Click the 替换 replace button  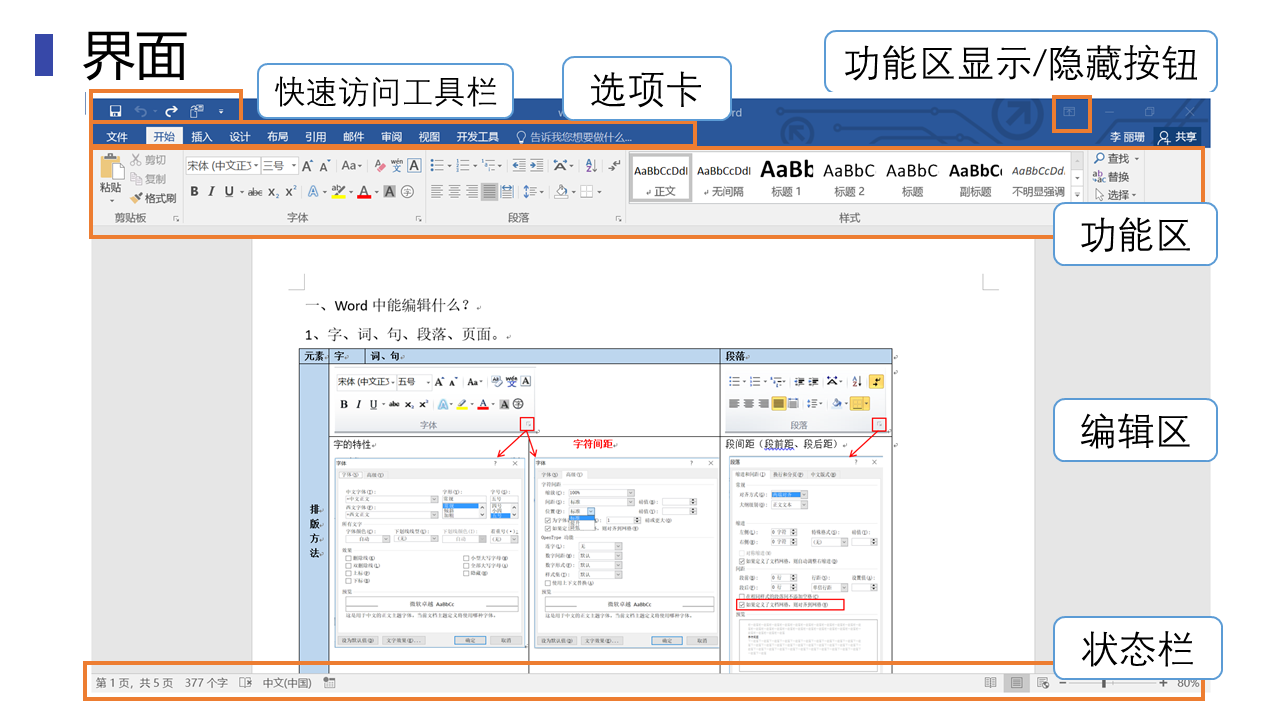point(1112,177)
